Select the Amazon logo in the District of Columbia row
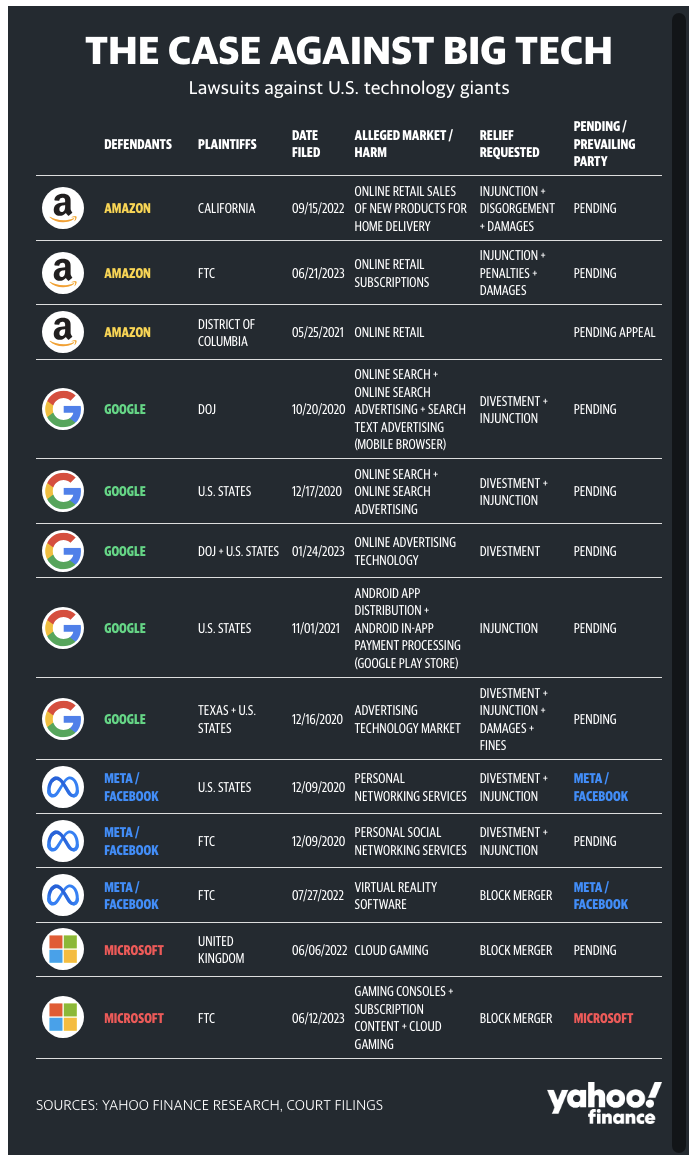Screen dimensions: 696x1162 [63, 332]
